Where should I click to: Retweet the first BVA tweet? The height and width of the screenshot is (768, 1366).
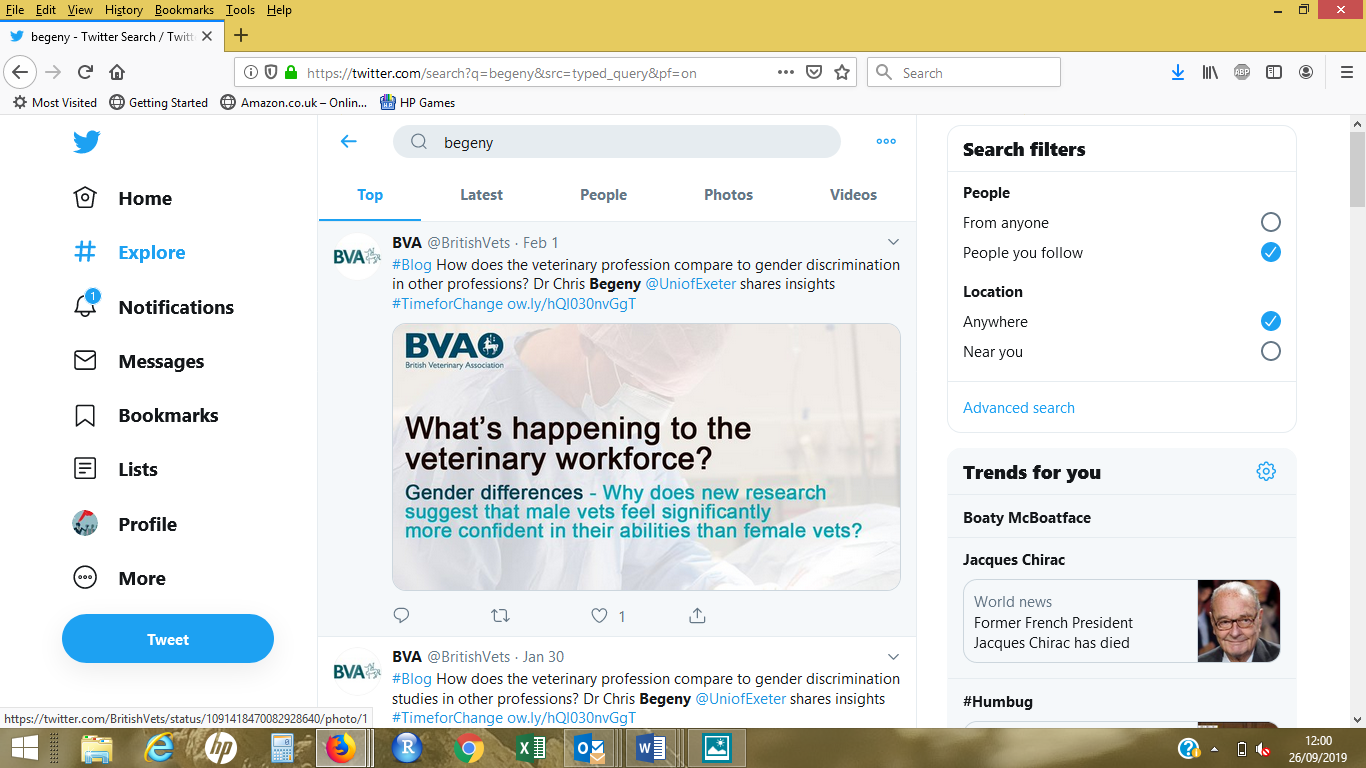(500, 615)
